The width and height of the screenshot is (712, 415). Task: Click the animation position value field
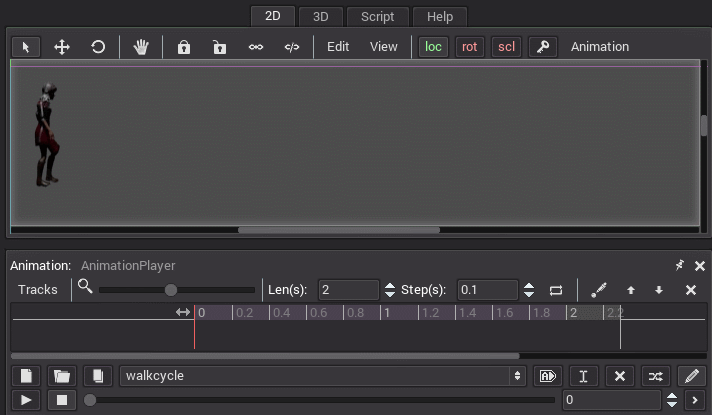(x=611, y=400)
